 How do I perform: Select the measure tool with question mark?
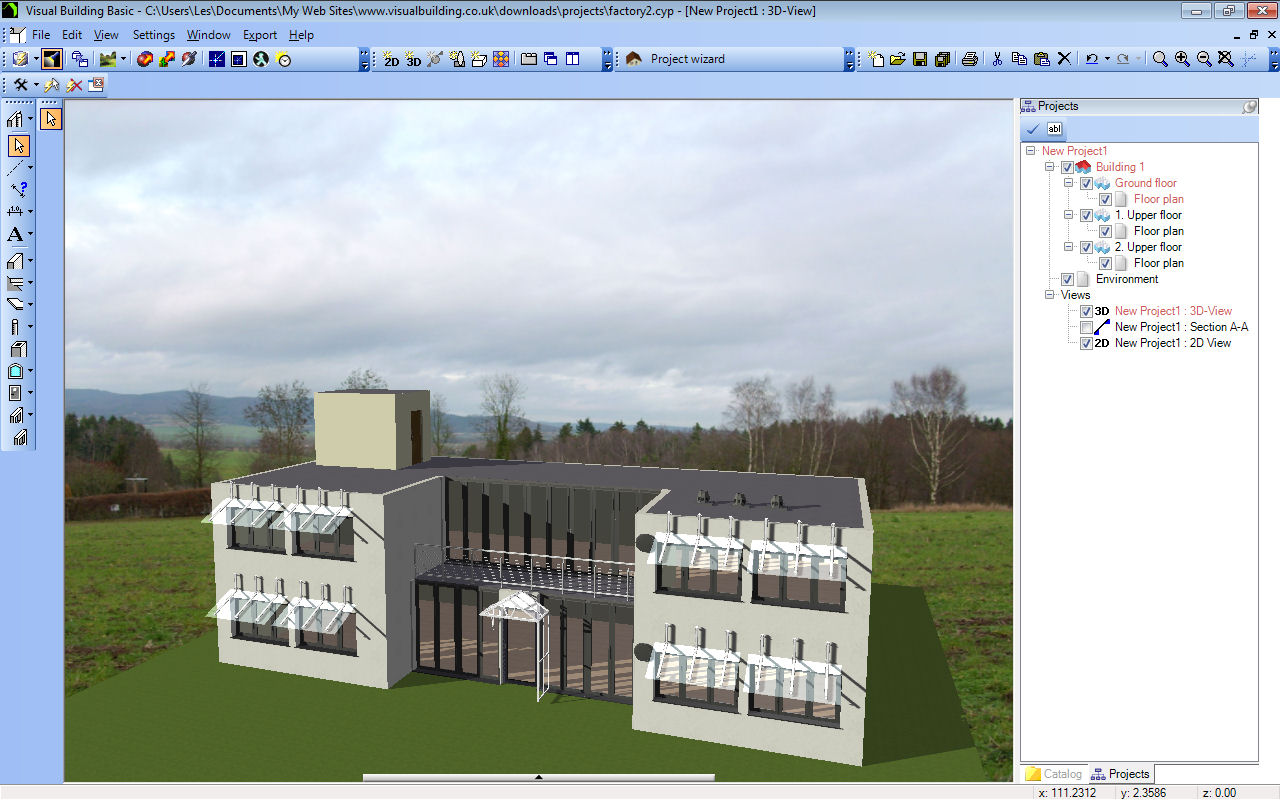(x=18, y=188)
